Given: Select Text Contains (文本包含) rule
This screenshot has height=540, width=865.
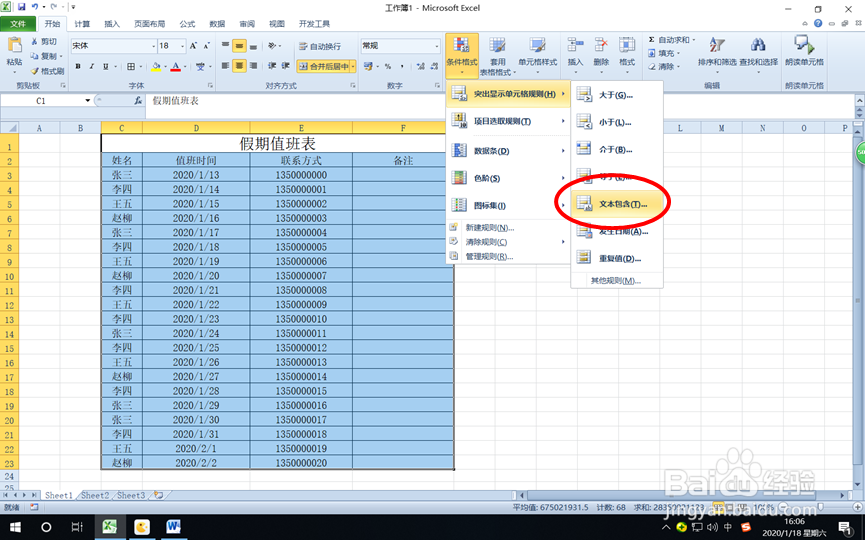Looking at the screenshot, I should click(617, 204).
